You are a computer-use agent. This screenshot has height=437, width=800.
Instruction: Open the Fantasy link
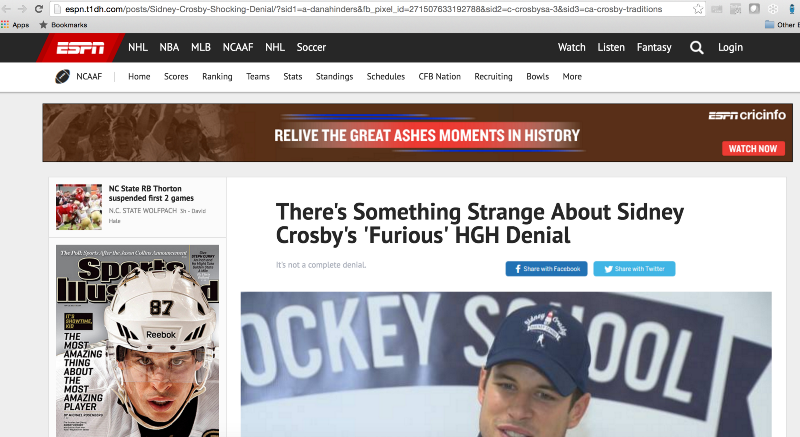click(654, 47)
